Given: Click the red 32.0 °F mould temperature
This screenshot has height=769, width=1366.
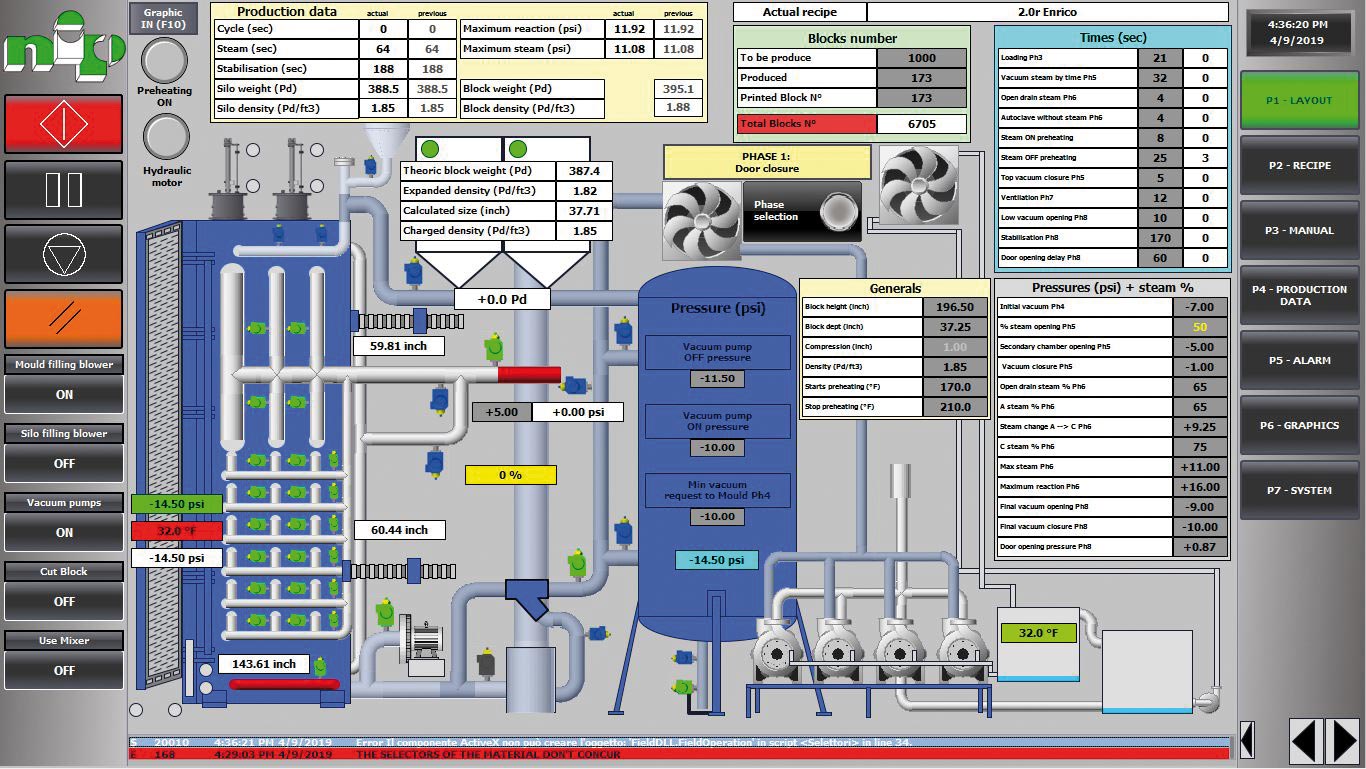Looking at the screenshot, I should pos(177,531).
